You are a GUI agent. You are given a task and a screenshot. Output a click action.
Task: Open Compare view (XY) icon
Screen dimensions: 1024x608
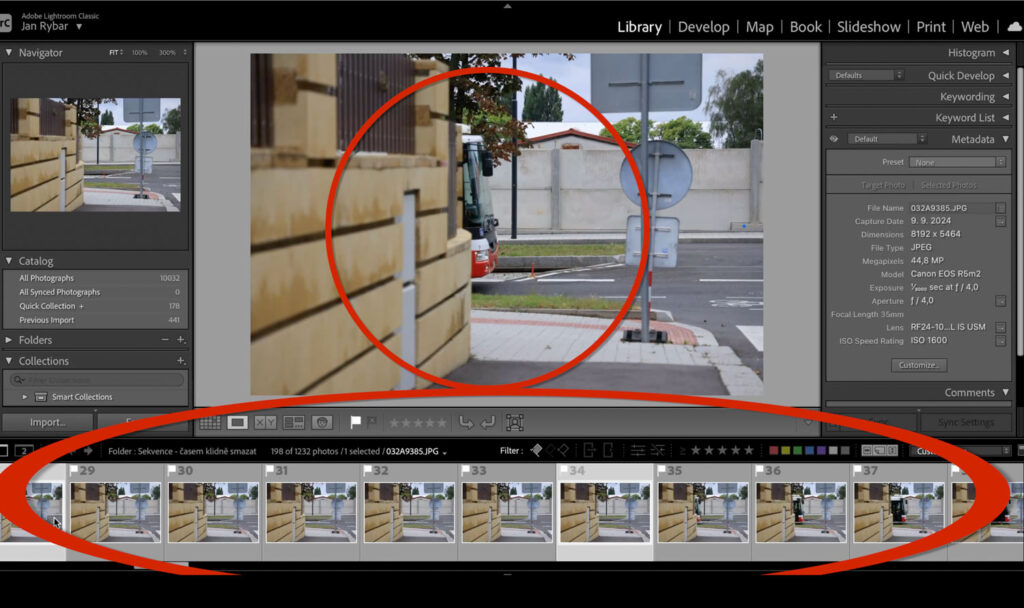pyautogui.click(x=265, y=423)
